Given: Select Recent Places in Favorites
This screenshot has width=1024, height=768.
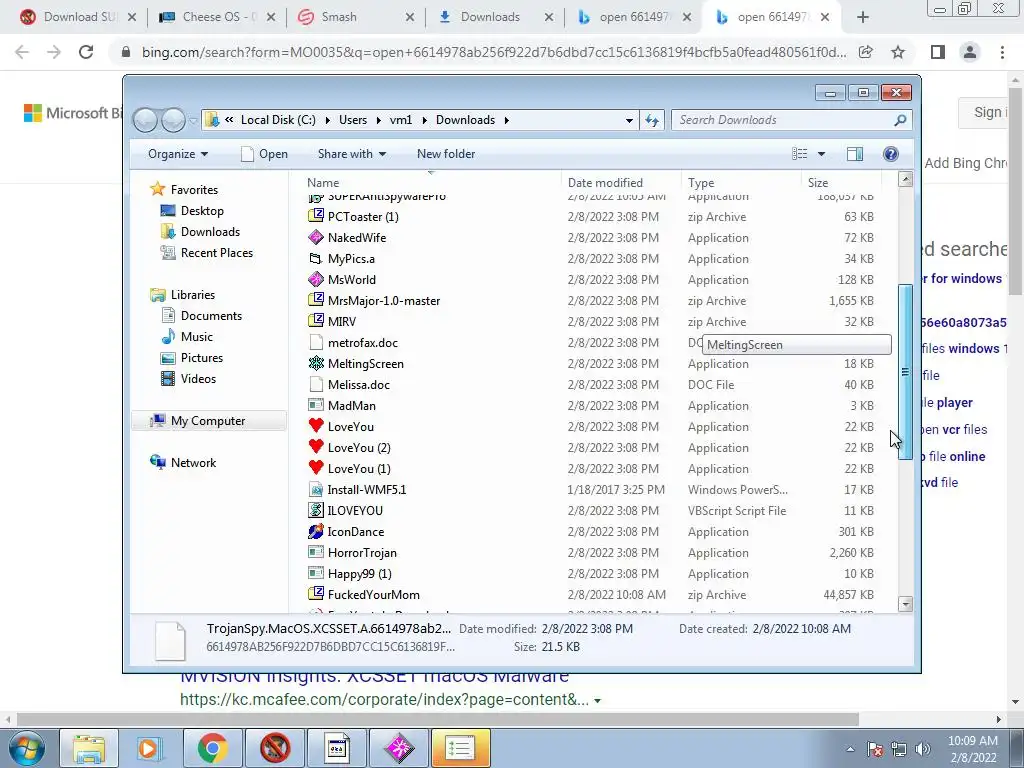Looking at the screenshot, I should point(216,253).
